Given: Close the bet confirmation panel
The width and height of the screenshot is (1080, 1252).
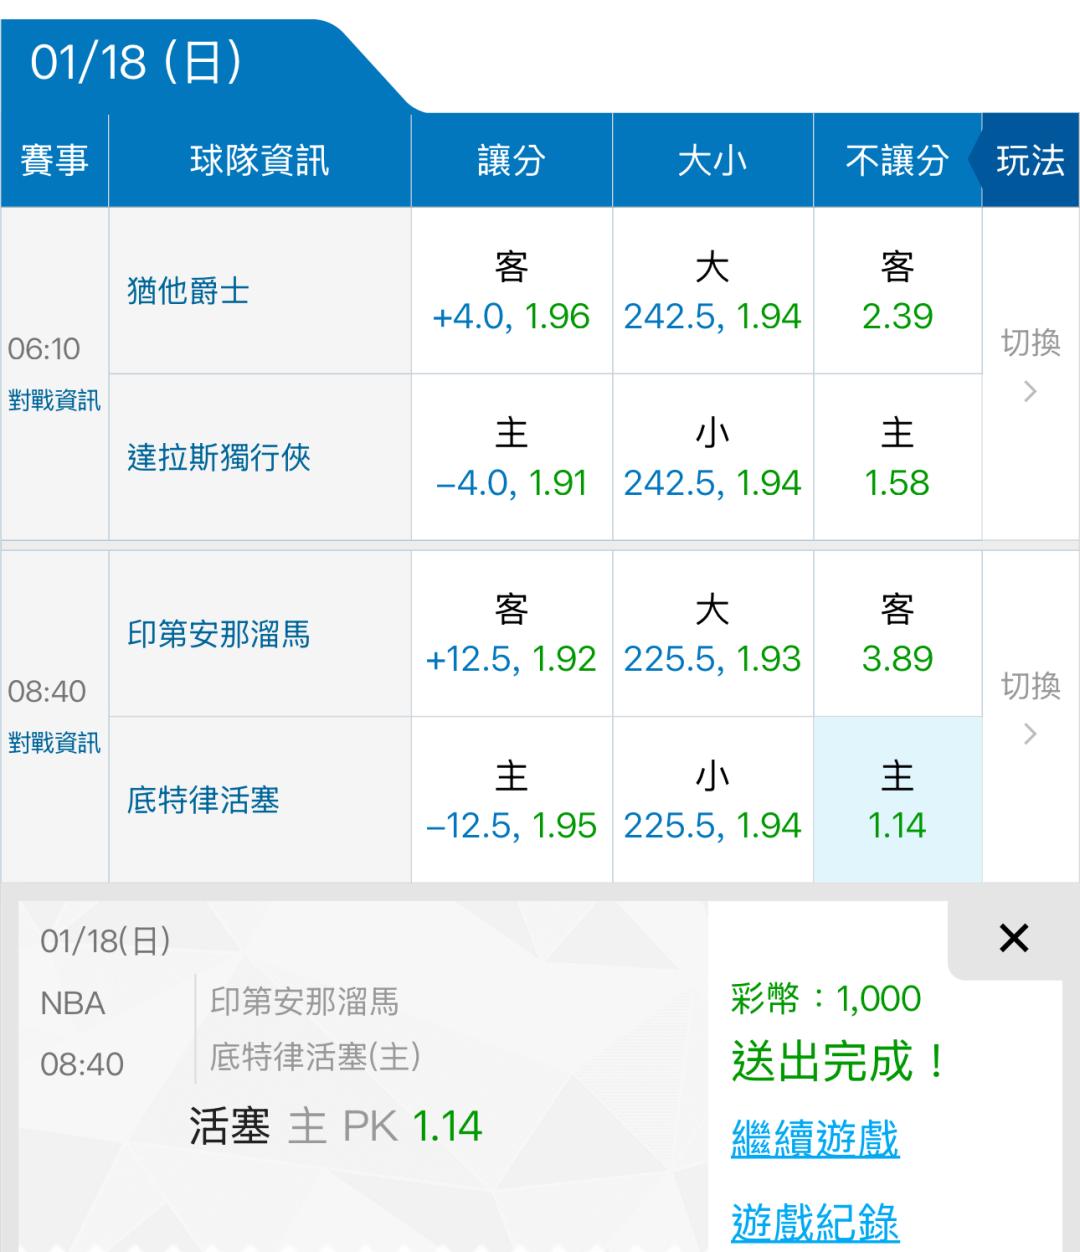Looking at the screenshot, I should coord(1013,938).
